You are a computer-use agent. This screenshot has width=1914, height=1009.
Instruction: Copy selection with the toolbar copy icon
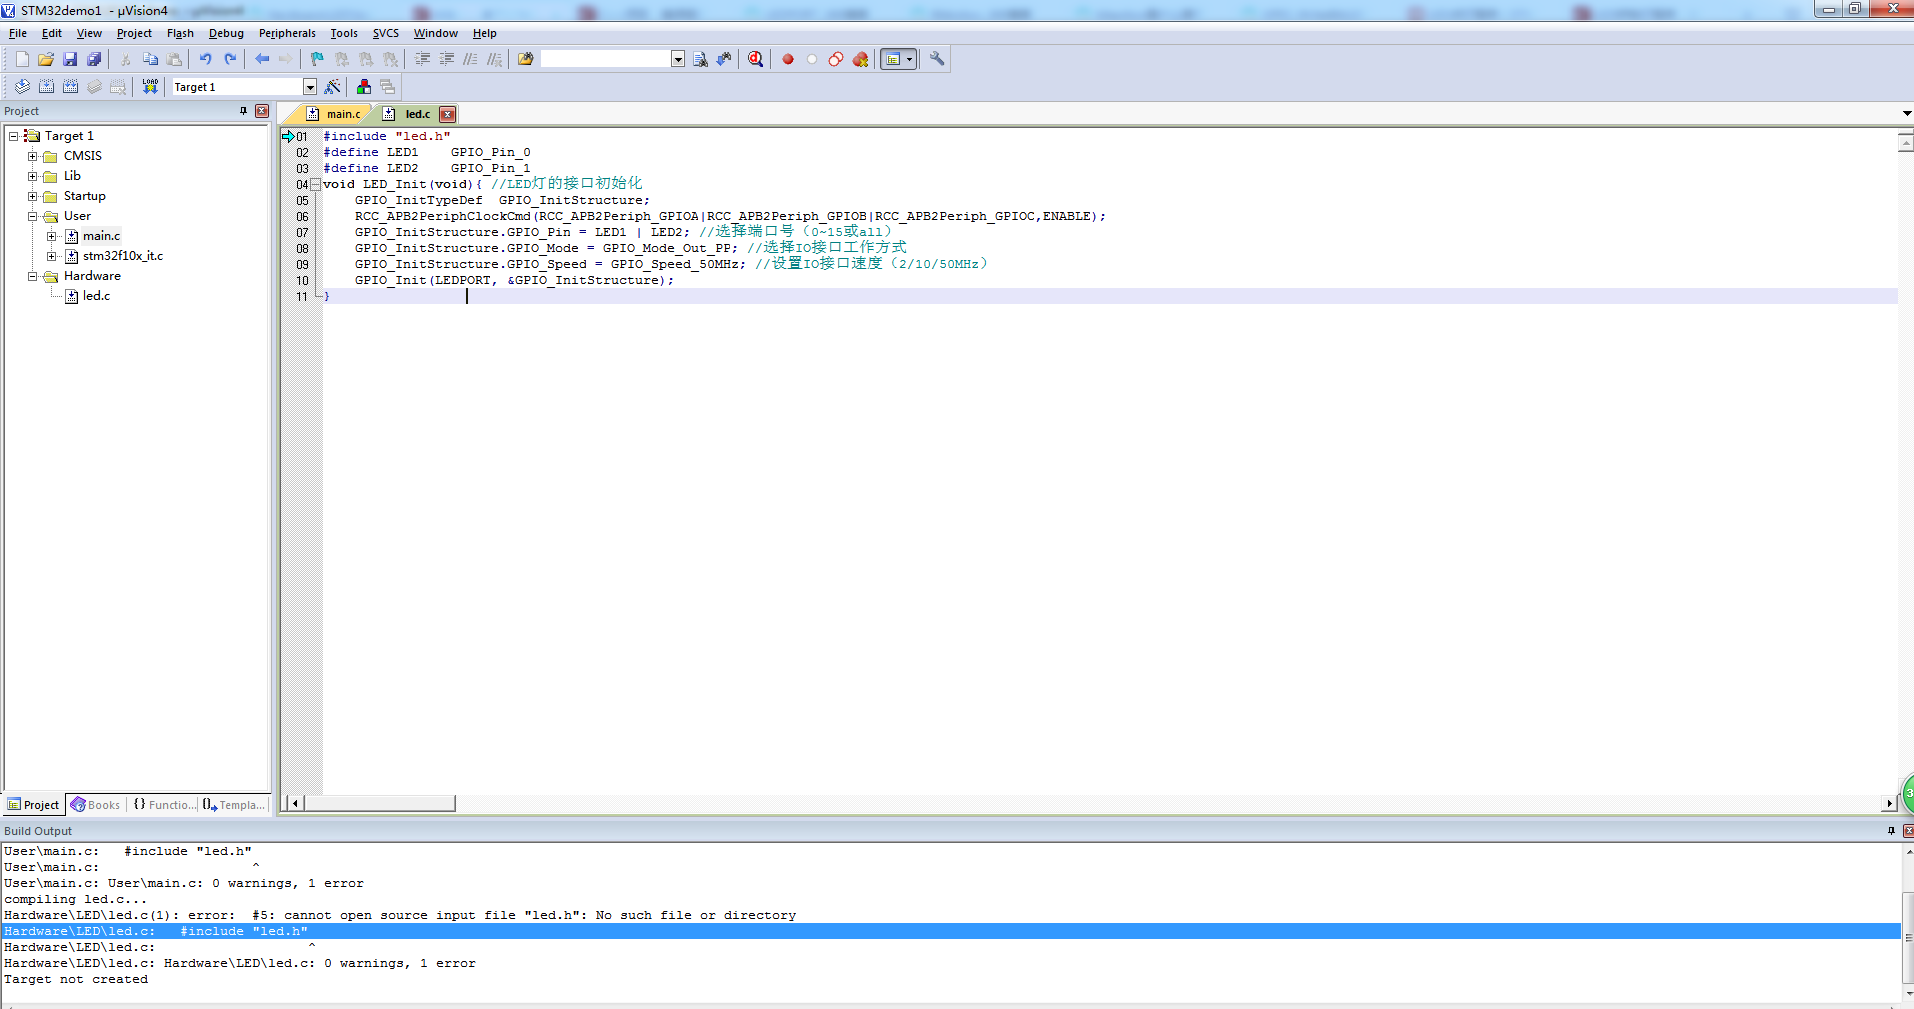[150, 59]
